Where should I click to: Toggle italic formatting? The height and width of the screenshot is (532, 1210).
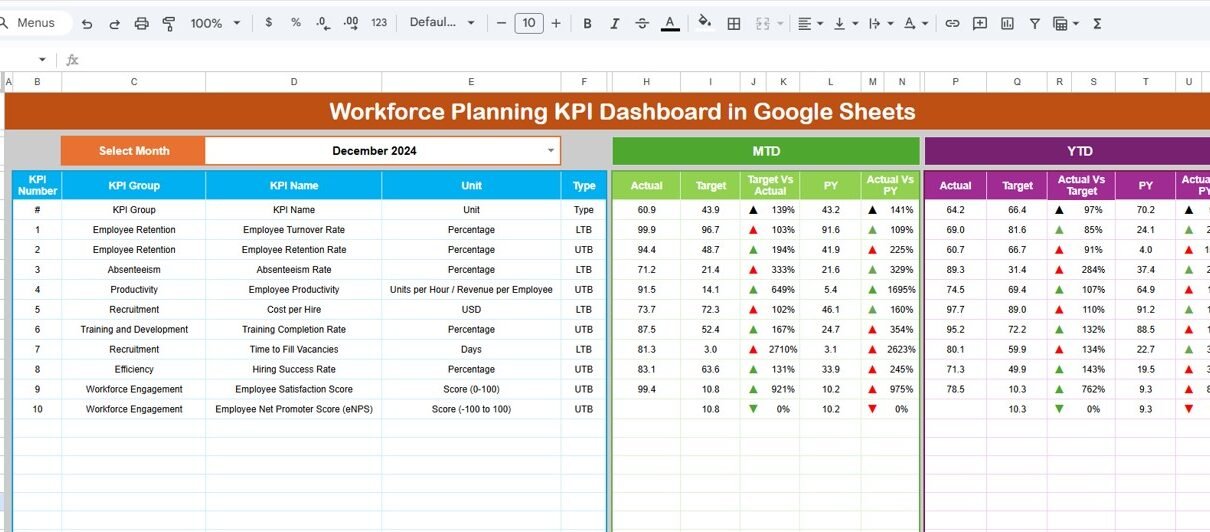(614, 23)
